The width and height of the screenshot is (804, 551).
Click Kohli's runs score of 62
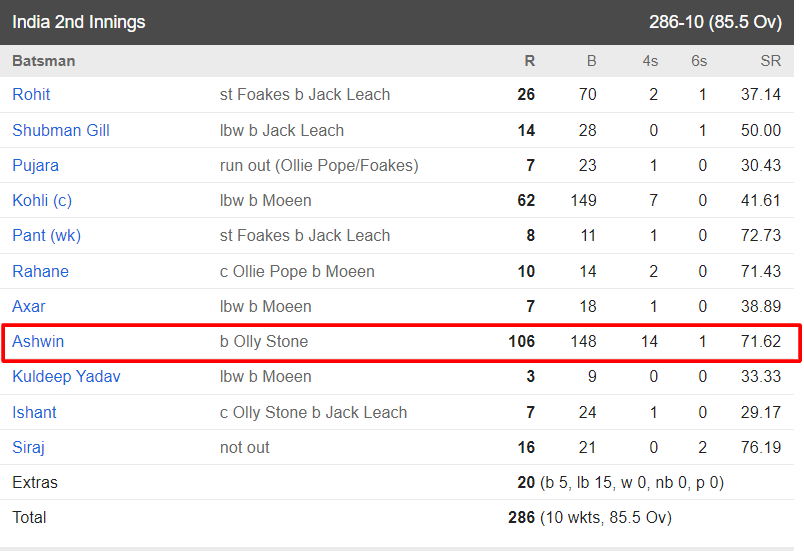pyautogui.click(x=526, y=200)
